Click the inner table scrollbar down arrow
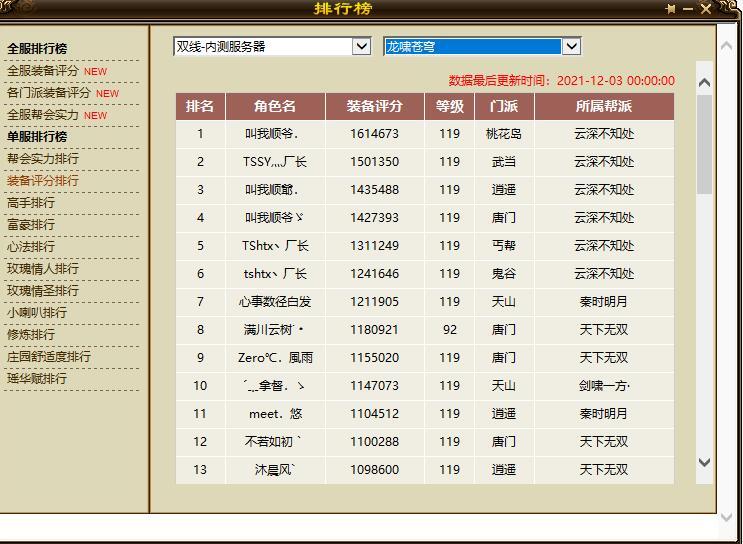 click(x=704, y=462)
